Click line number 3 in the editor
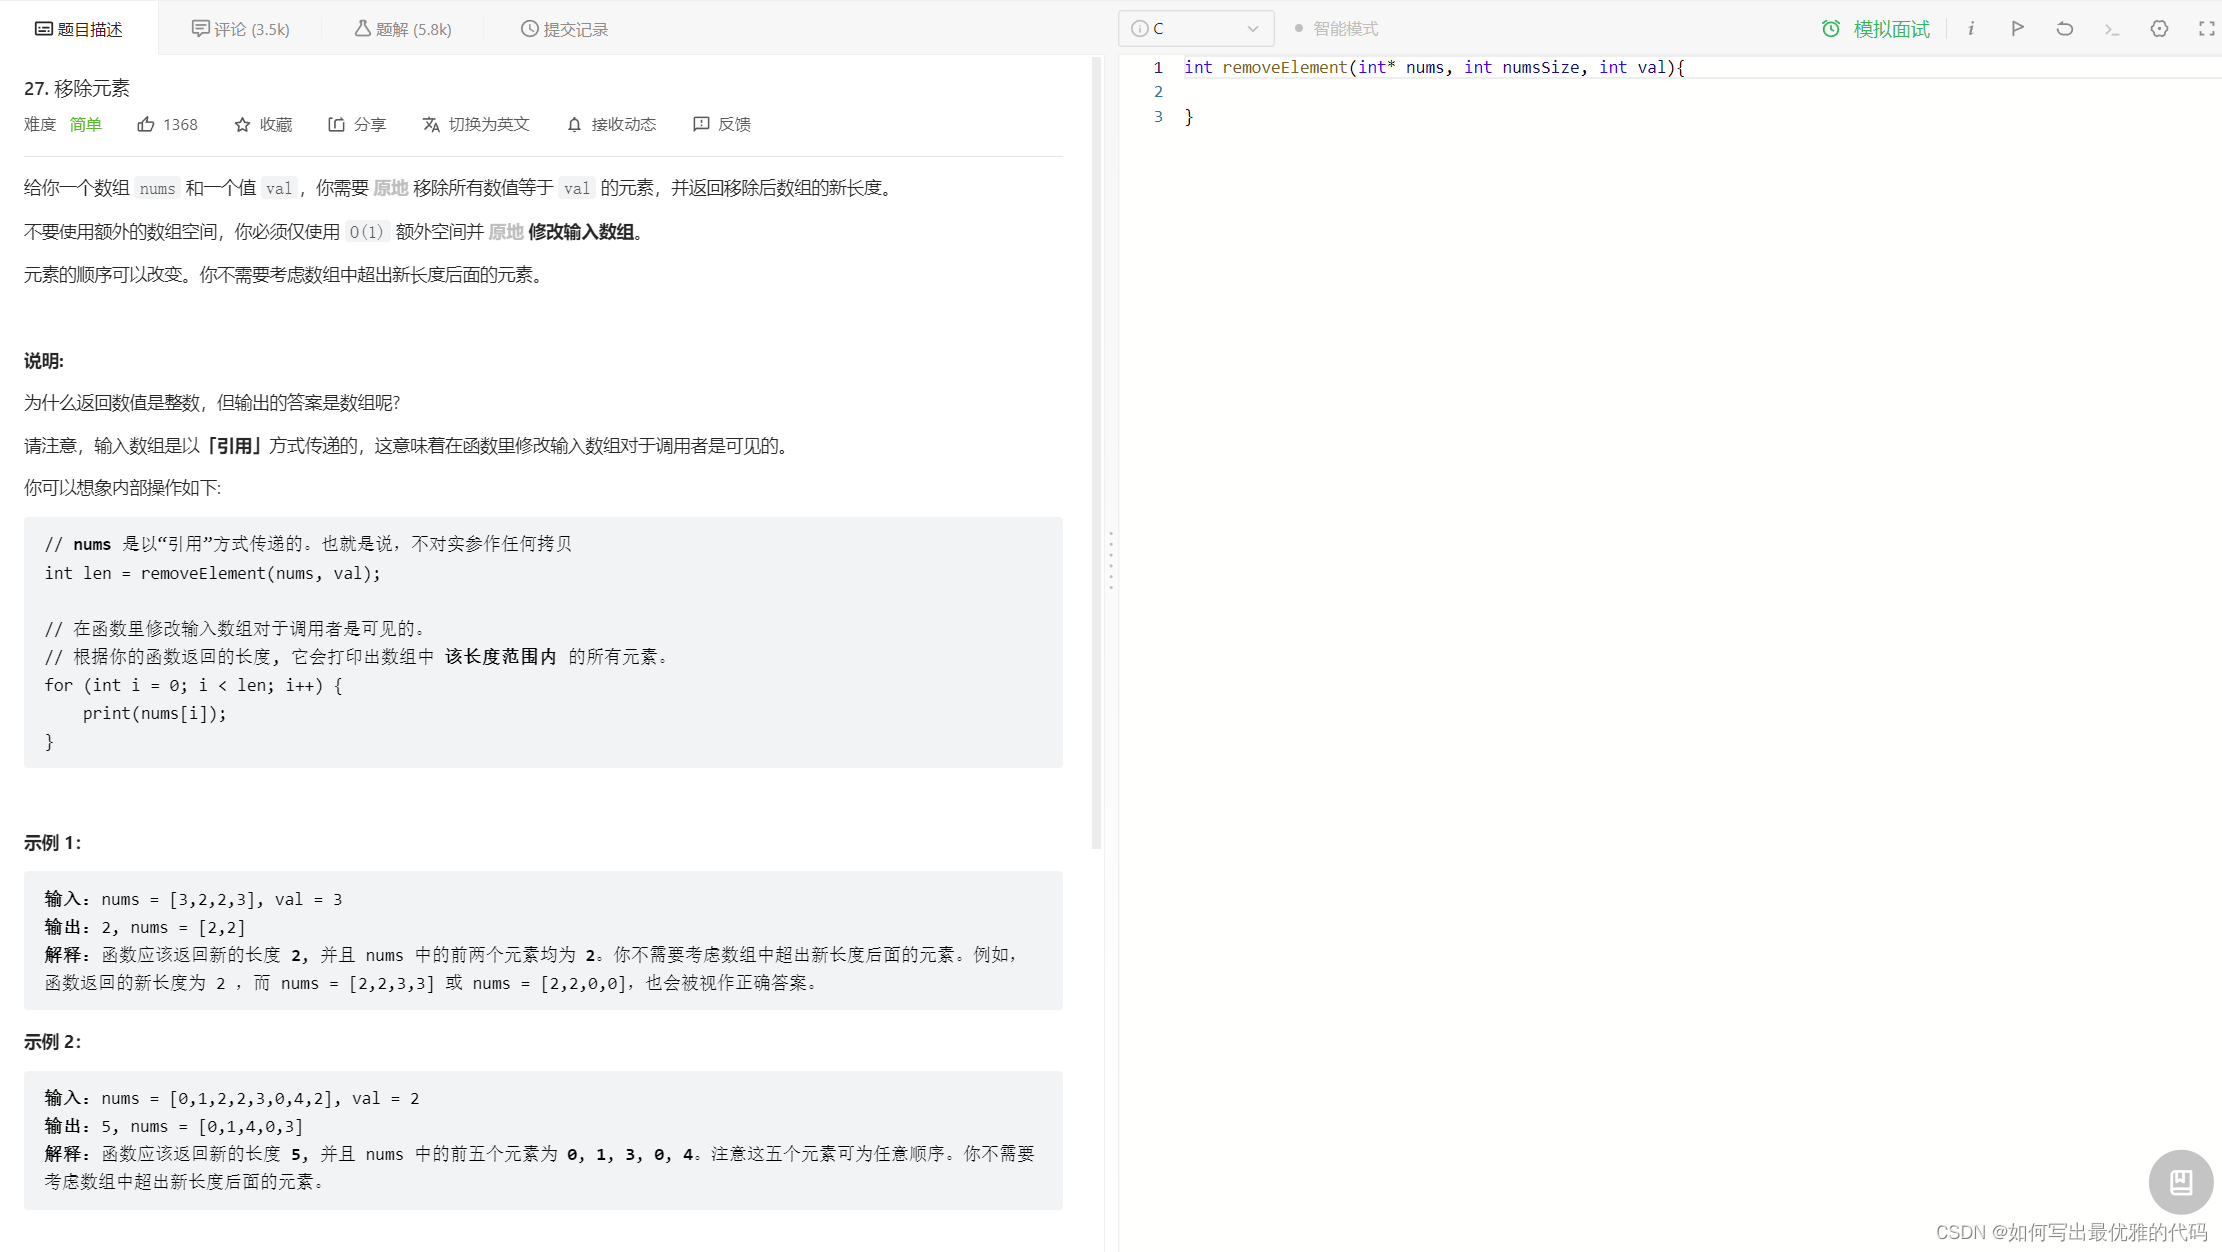This screenshot has width=2222, height=1252. pos(1158,117)
